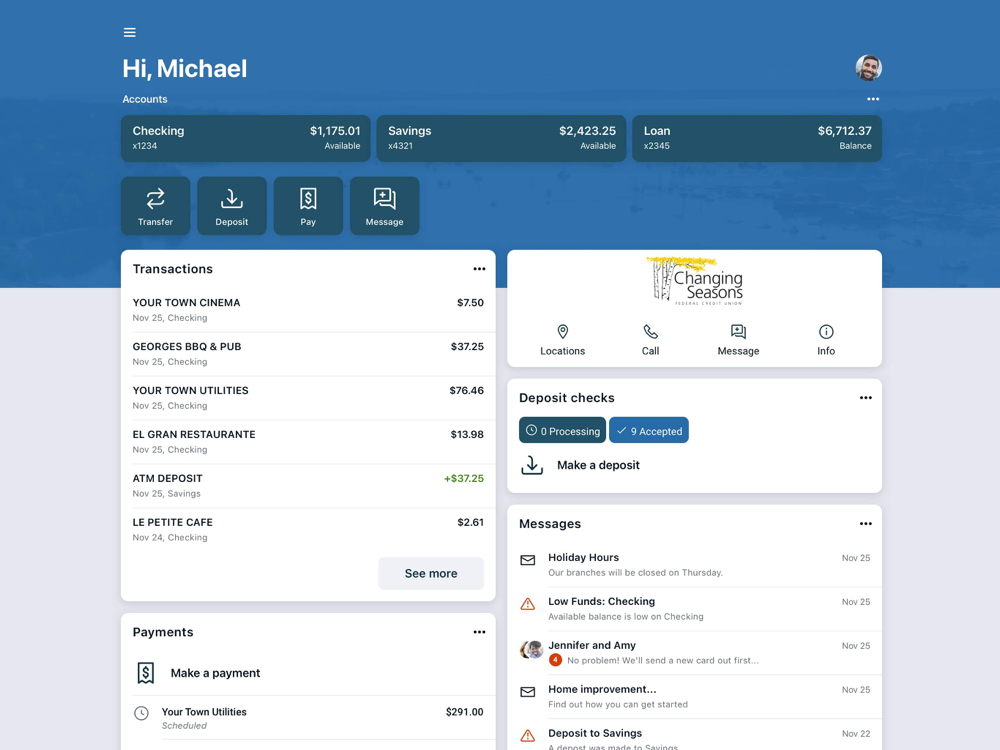This screenshot has width=1000, height=750.
Task: Click scheduled payment clock icon
Action: click(141, 713)
